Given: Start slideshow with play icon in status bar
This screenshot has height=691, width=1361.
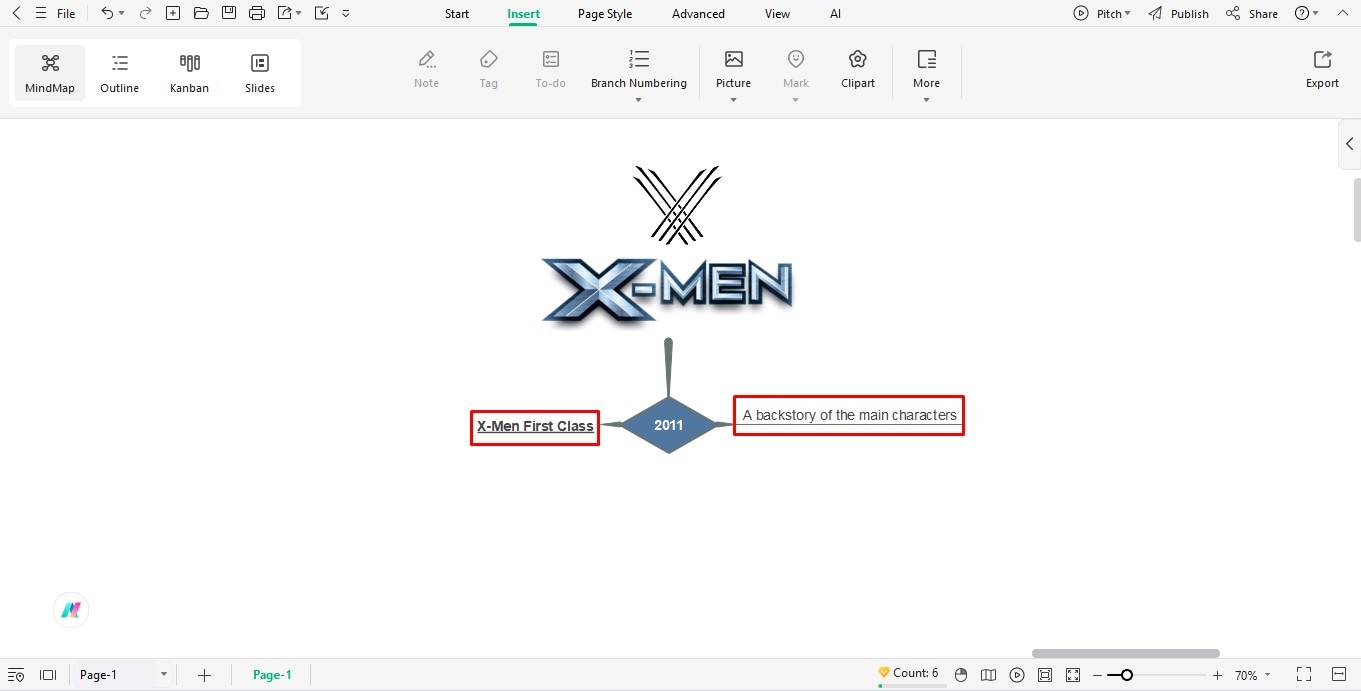Looking at the screenshot, I should pos(1017,675).
